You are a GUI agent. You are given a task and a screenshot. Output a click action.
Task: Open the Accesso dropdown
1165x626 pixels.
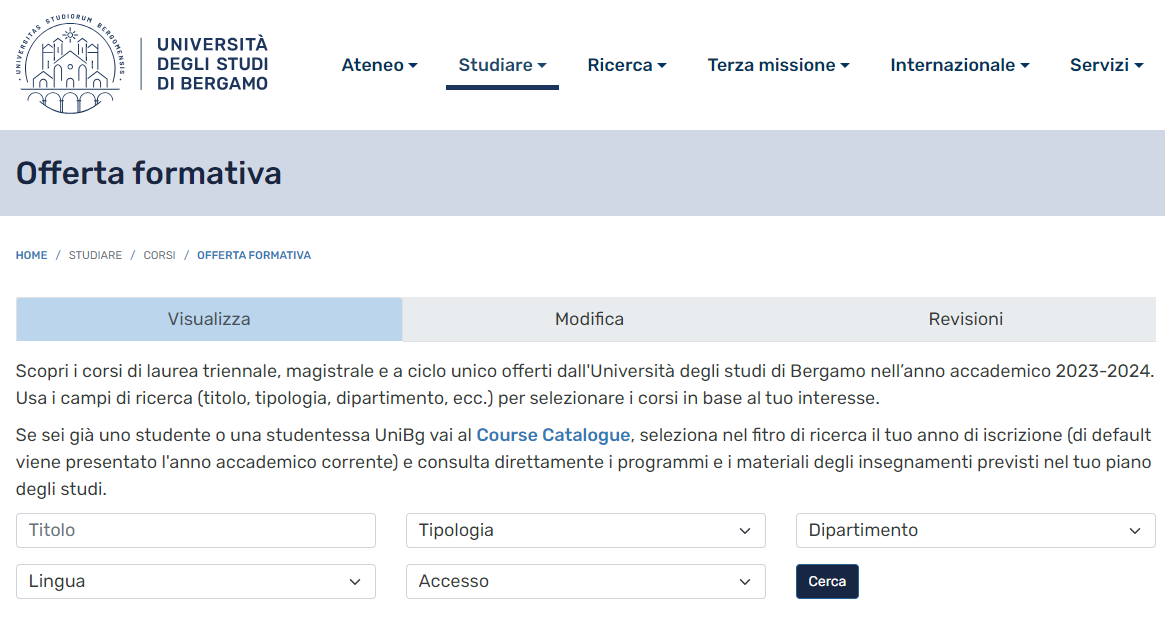[585, 581]
